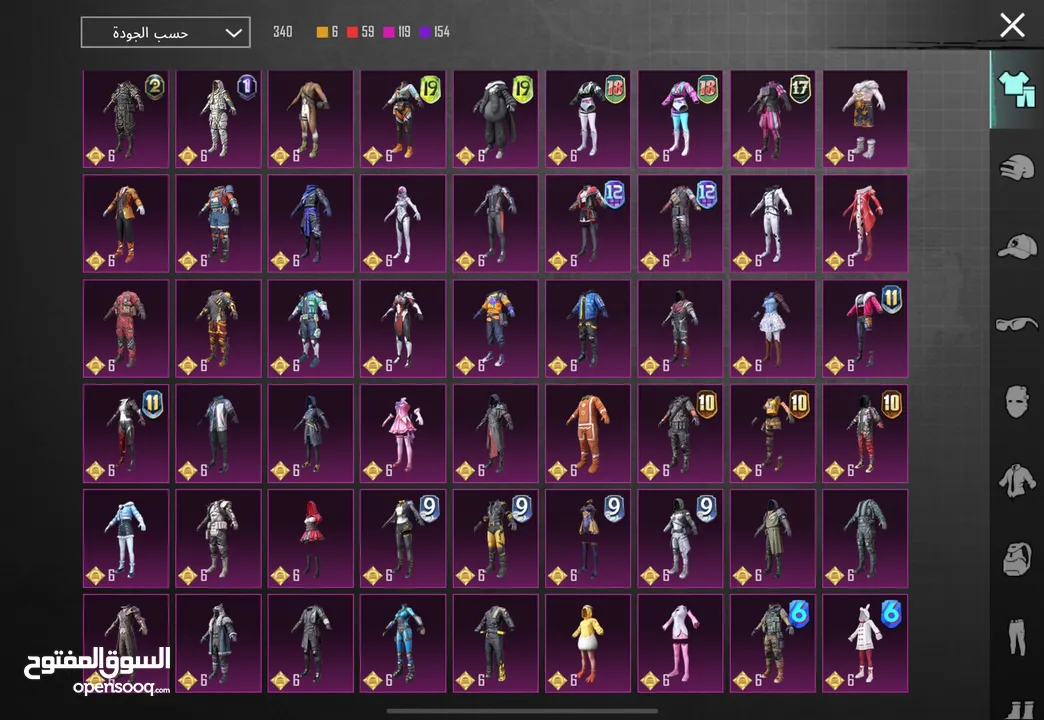Select the red plaid jumpsuit outfit

(126, 328)
